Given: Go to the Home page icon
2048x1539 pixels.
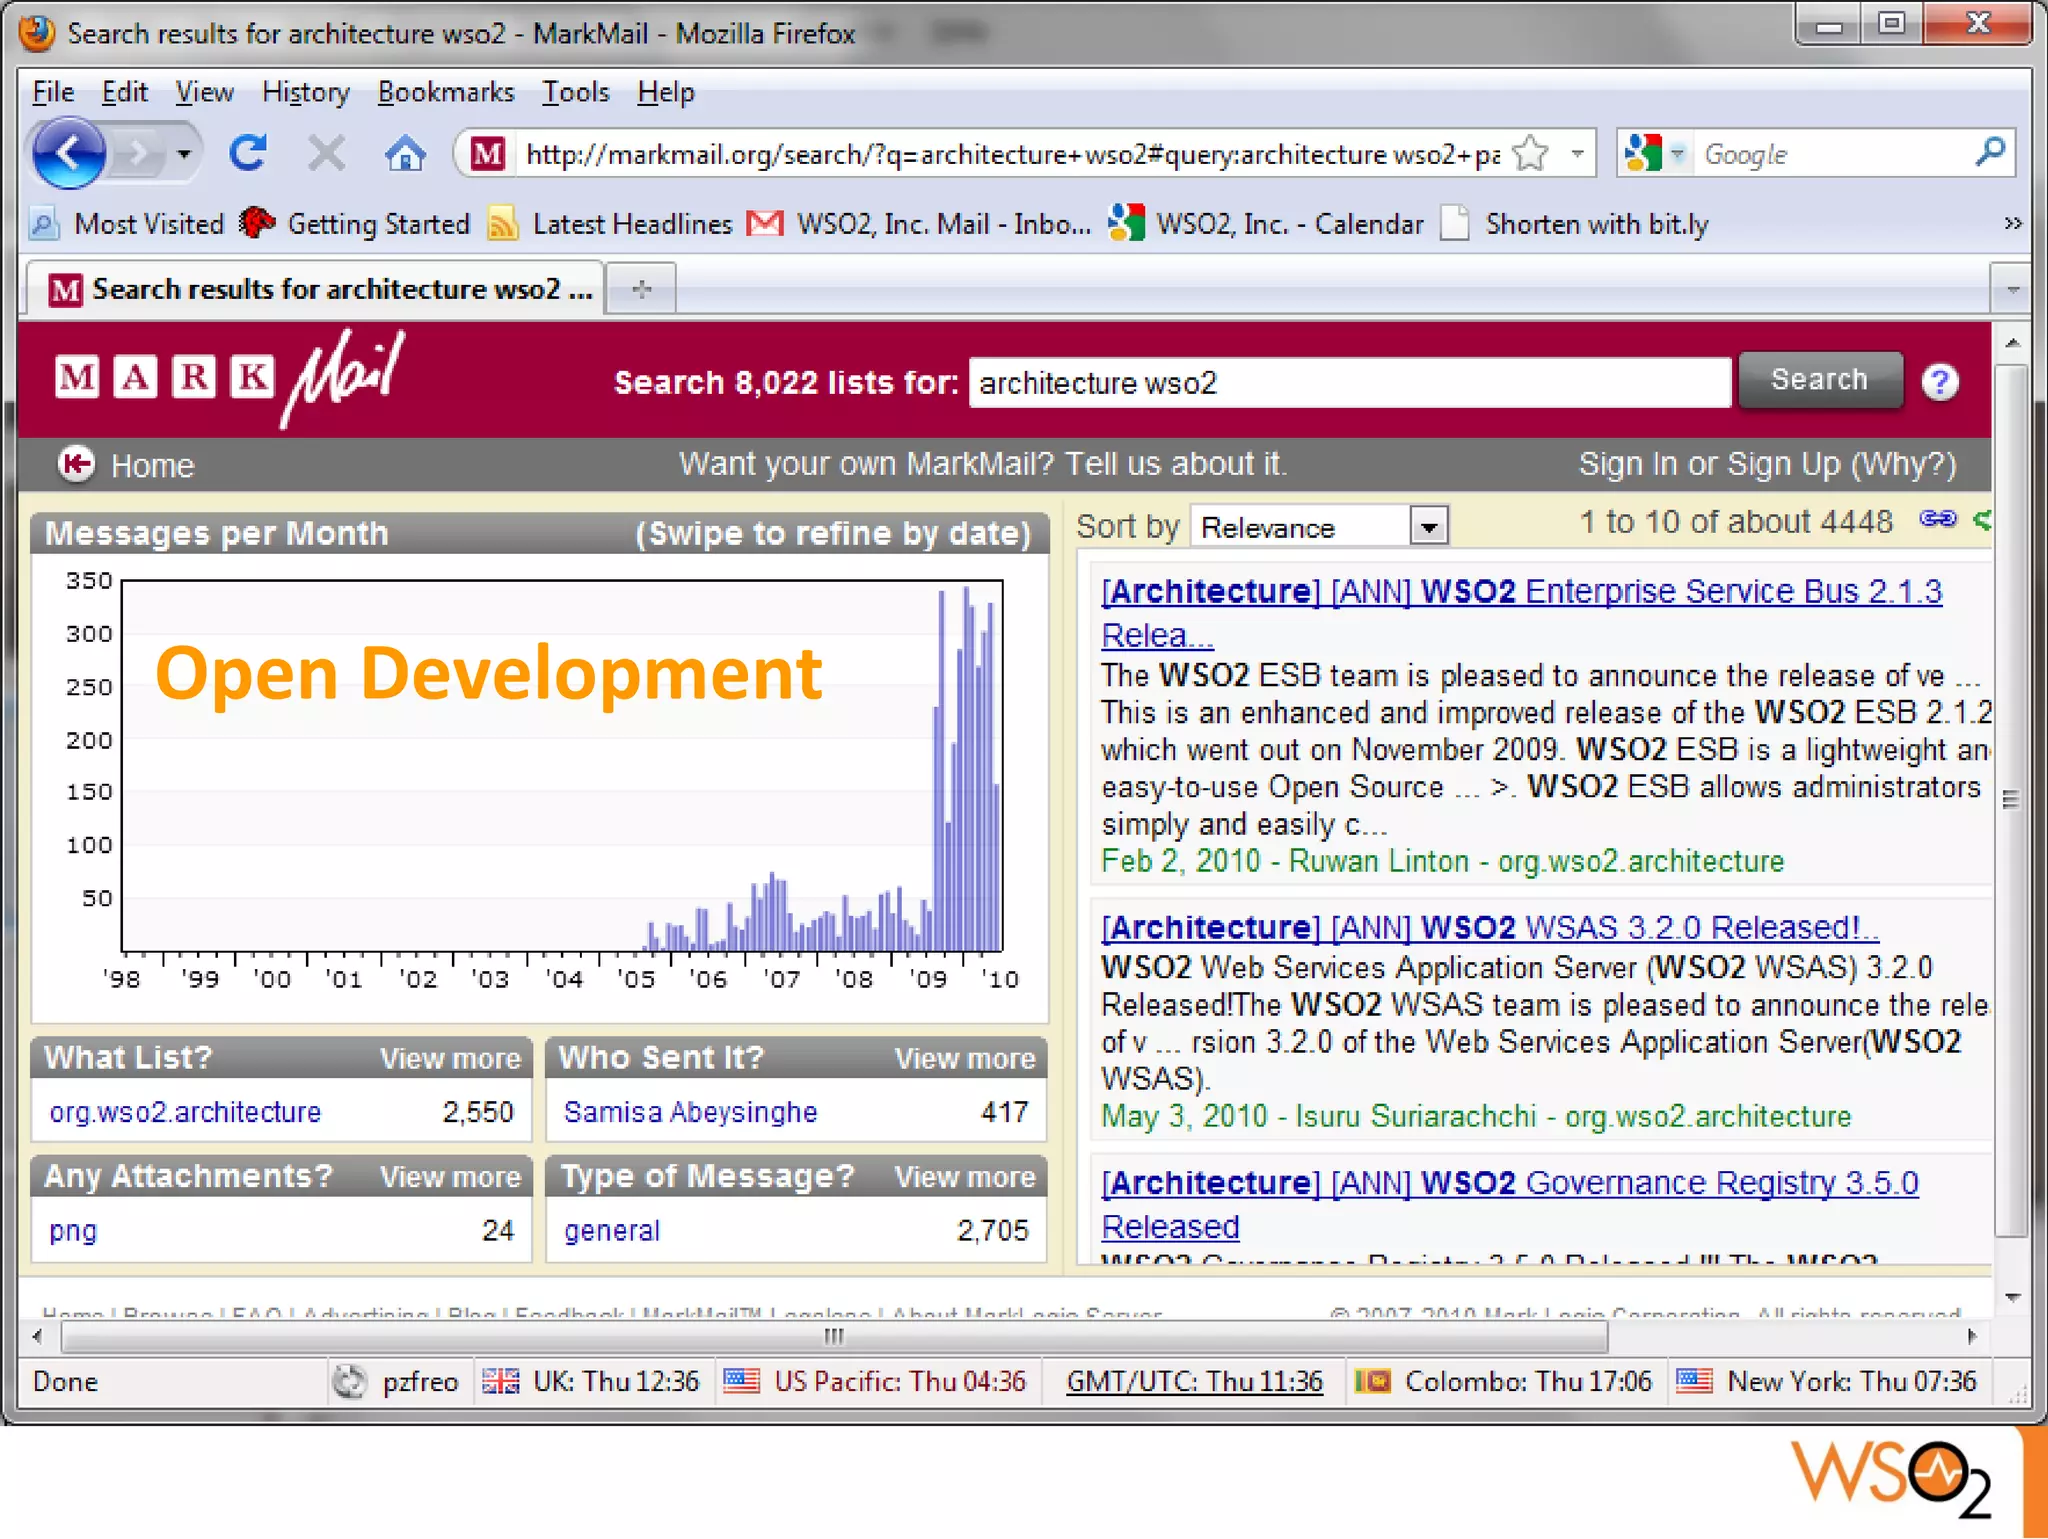Looking at the screenshot, I should pyautogui.click(x=405, y=153).
